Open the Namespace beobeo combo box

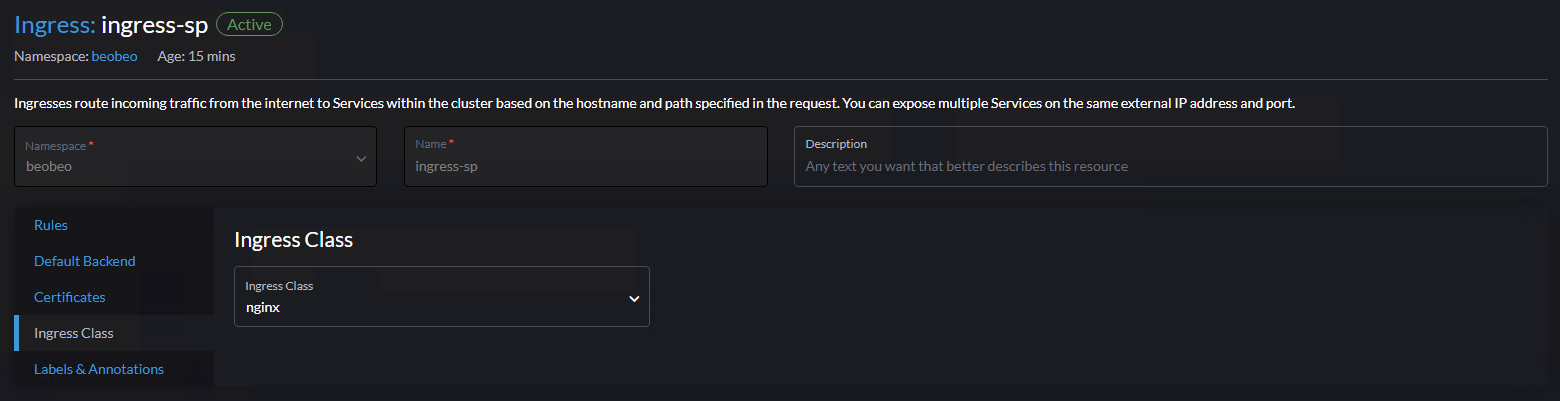(195, 157)
